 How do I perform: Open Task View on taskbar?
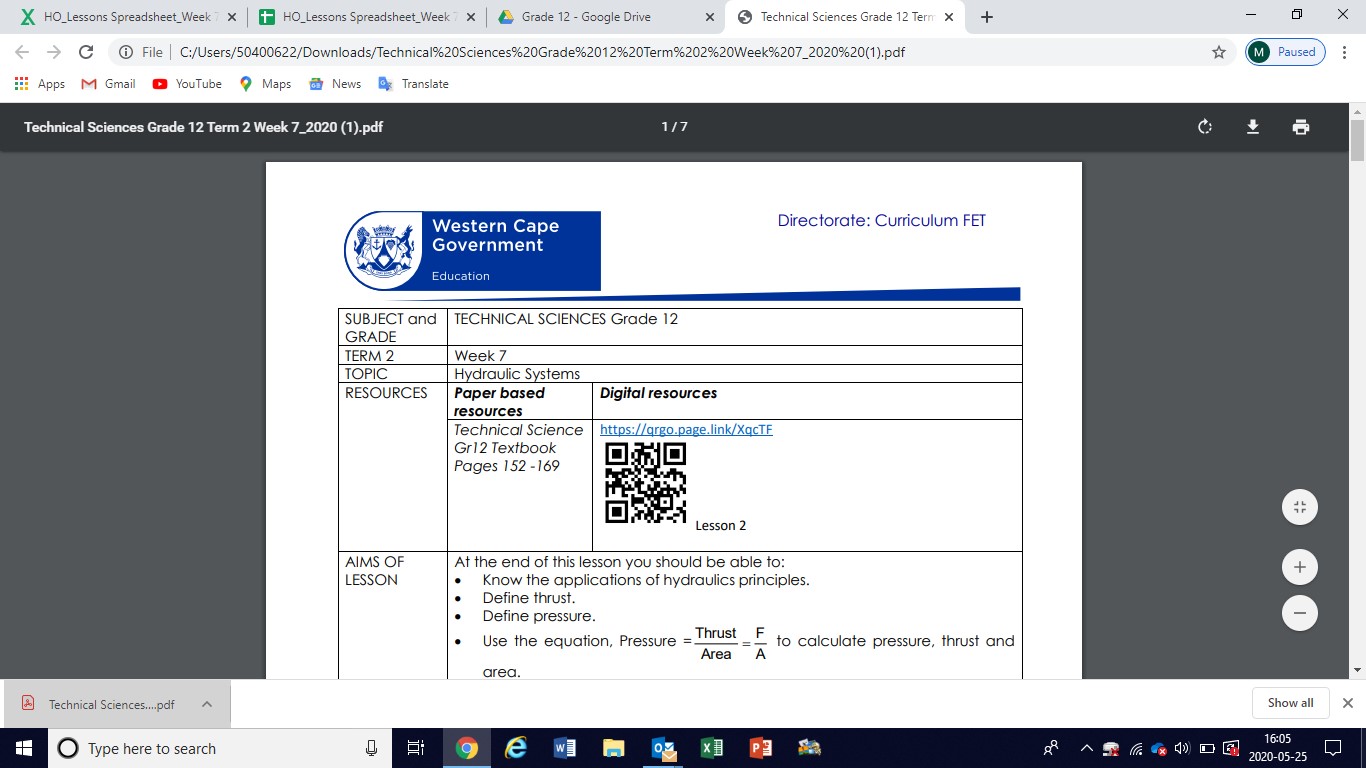click(416, 748)
